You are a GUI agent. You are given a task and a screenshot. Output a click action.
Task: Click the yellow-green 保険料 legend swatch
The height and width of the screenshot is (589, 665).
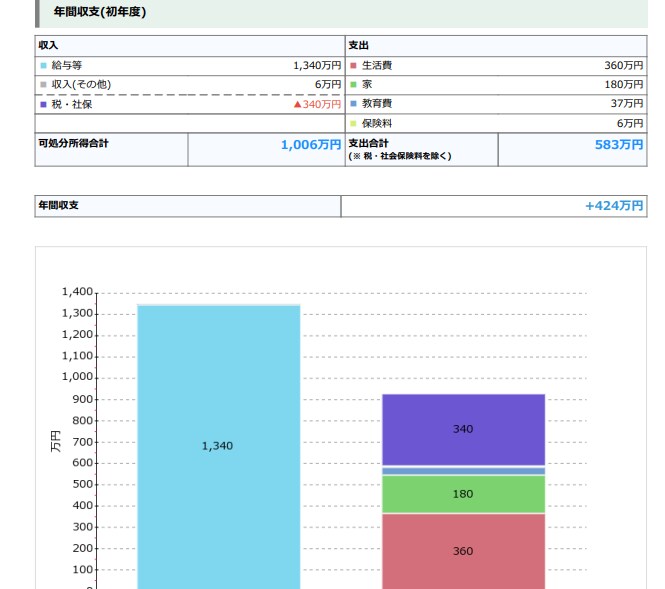(353, 124)
